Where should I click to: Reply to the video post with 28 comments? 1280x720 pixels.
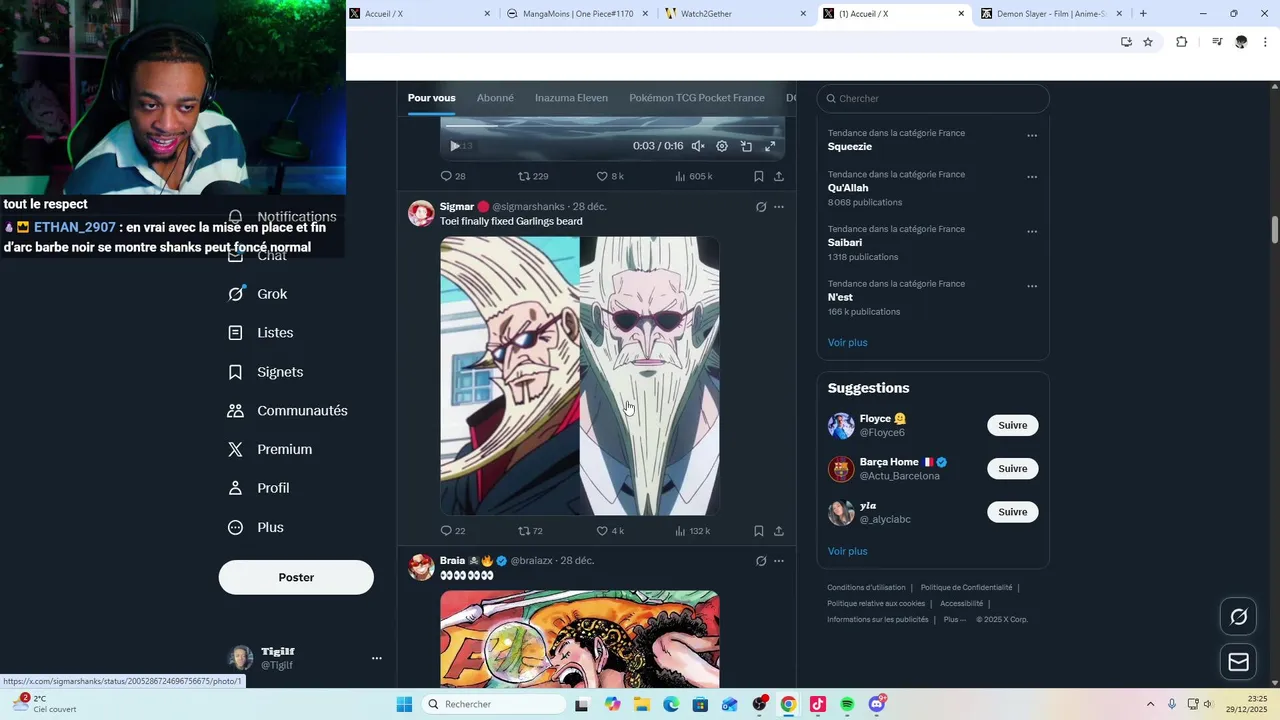(453, 176)
